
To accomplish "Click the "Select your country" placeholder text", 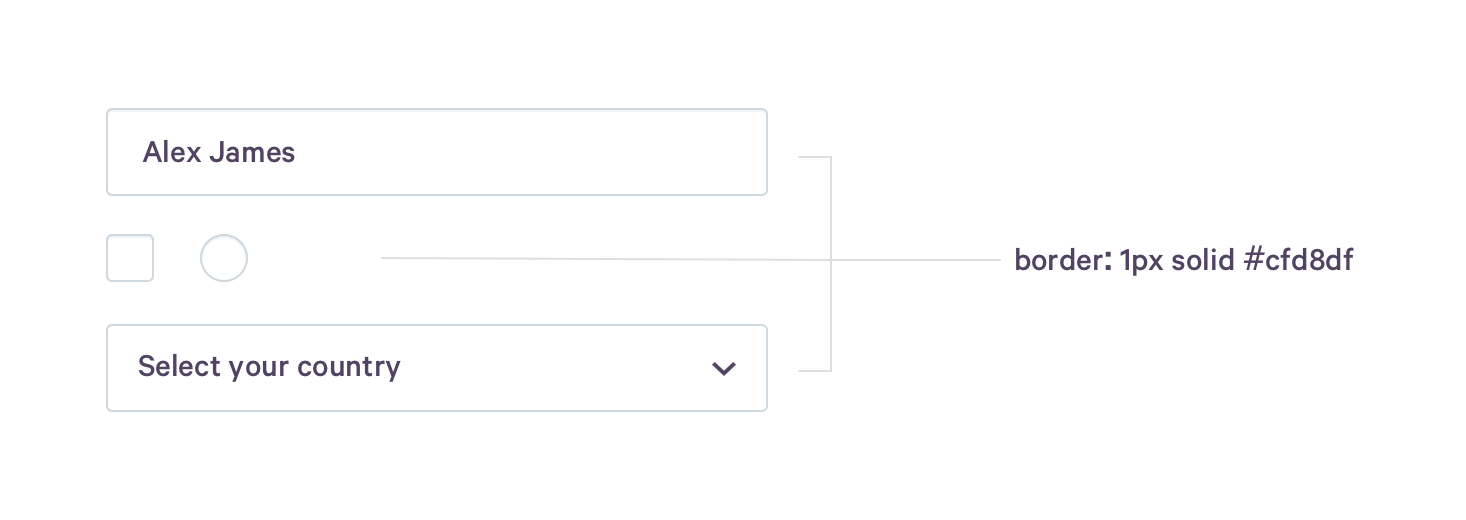I will pyautogui.click(x=269, y=367).
